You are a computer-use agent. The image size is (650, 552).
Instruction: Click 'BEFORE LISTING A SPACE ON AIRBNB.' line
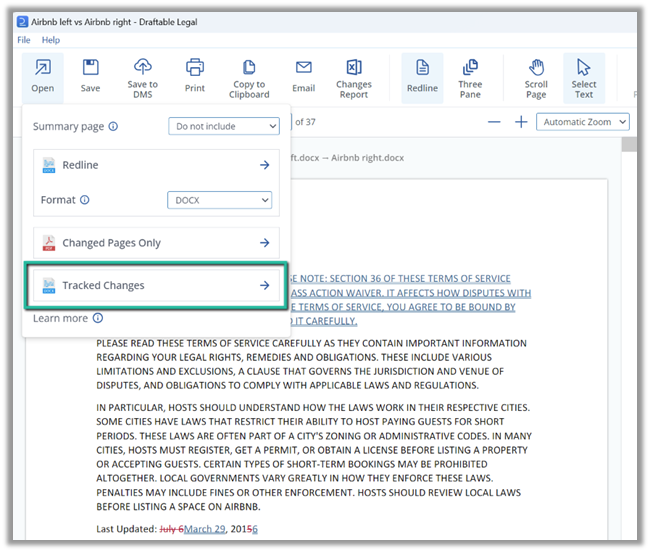click(x=178, y=506)
